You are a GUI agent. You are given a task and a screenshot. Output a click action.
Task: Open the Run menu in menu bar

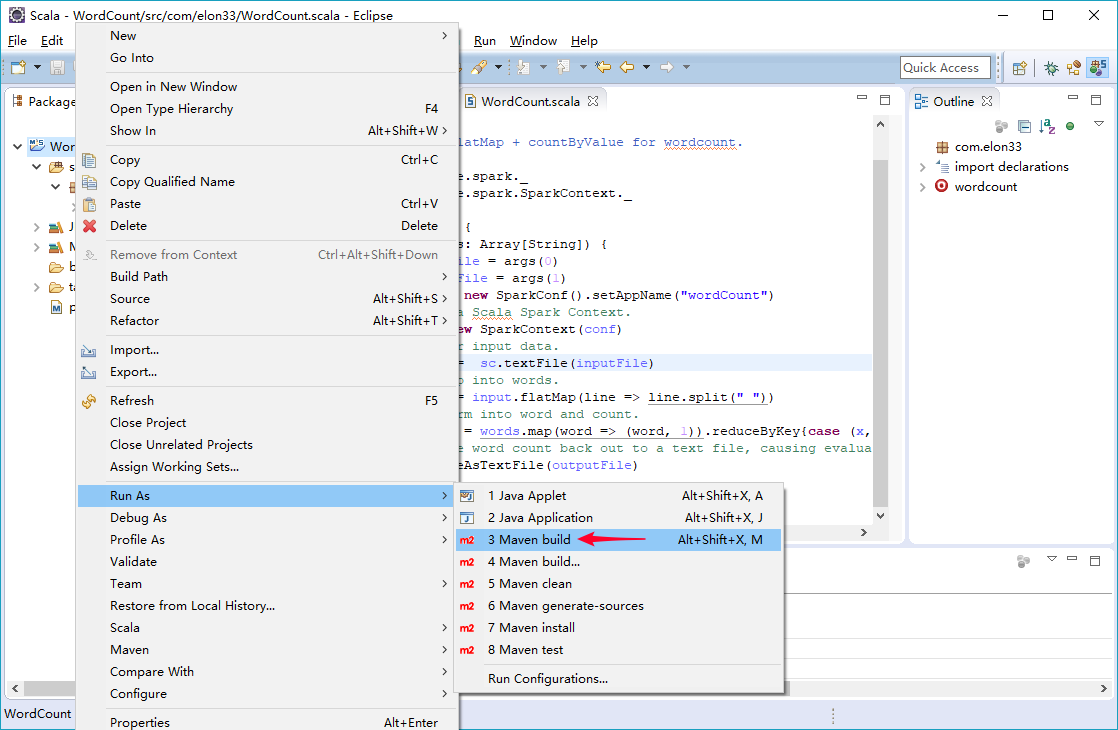(485, 41)
